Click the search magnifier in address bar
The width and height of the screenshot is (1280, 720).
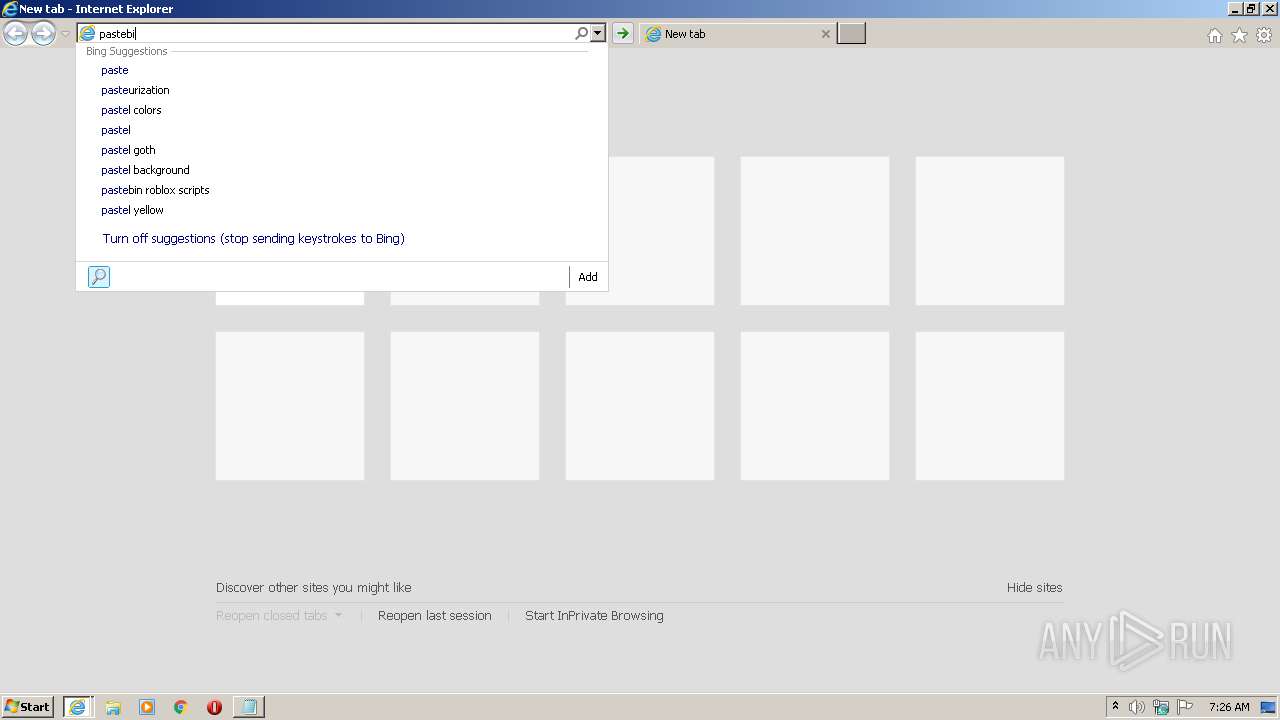coord(581,34)
